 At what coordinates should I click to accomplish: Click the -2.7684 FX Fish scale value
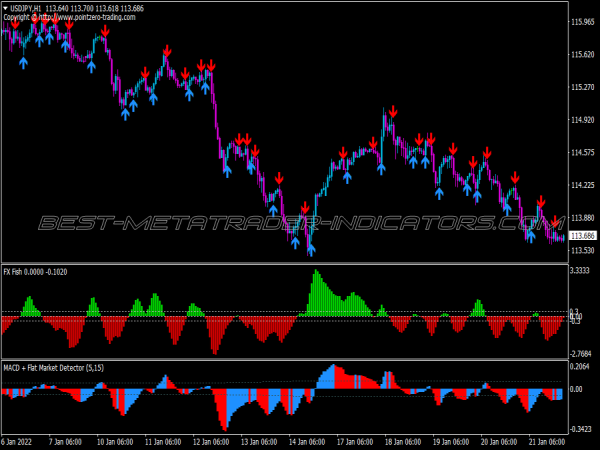tap(580, 353)
